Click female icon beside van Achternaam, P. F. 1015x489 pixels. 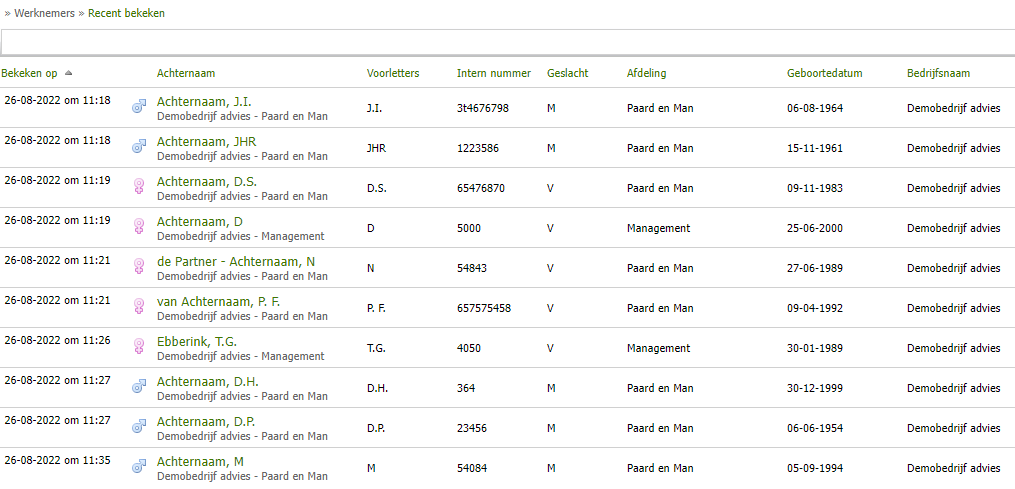pyautogui.click(x=140, y=306)
